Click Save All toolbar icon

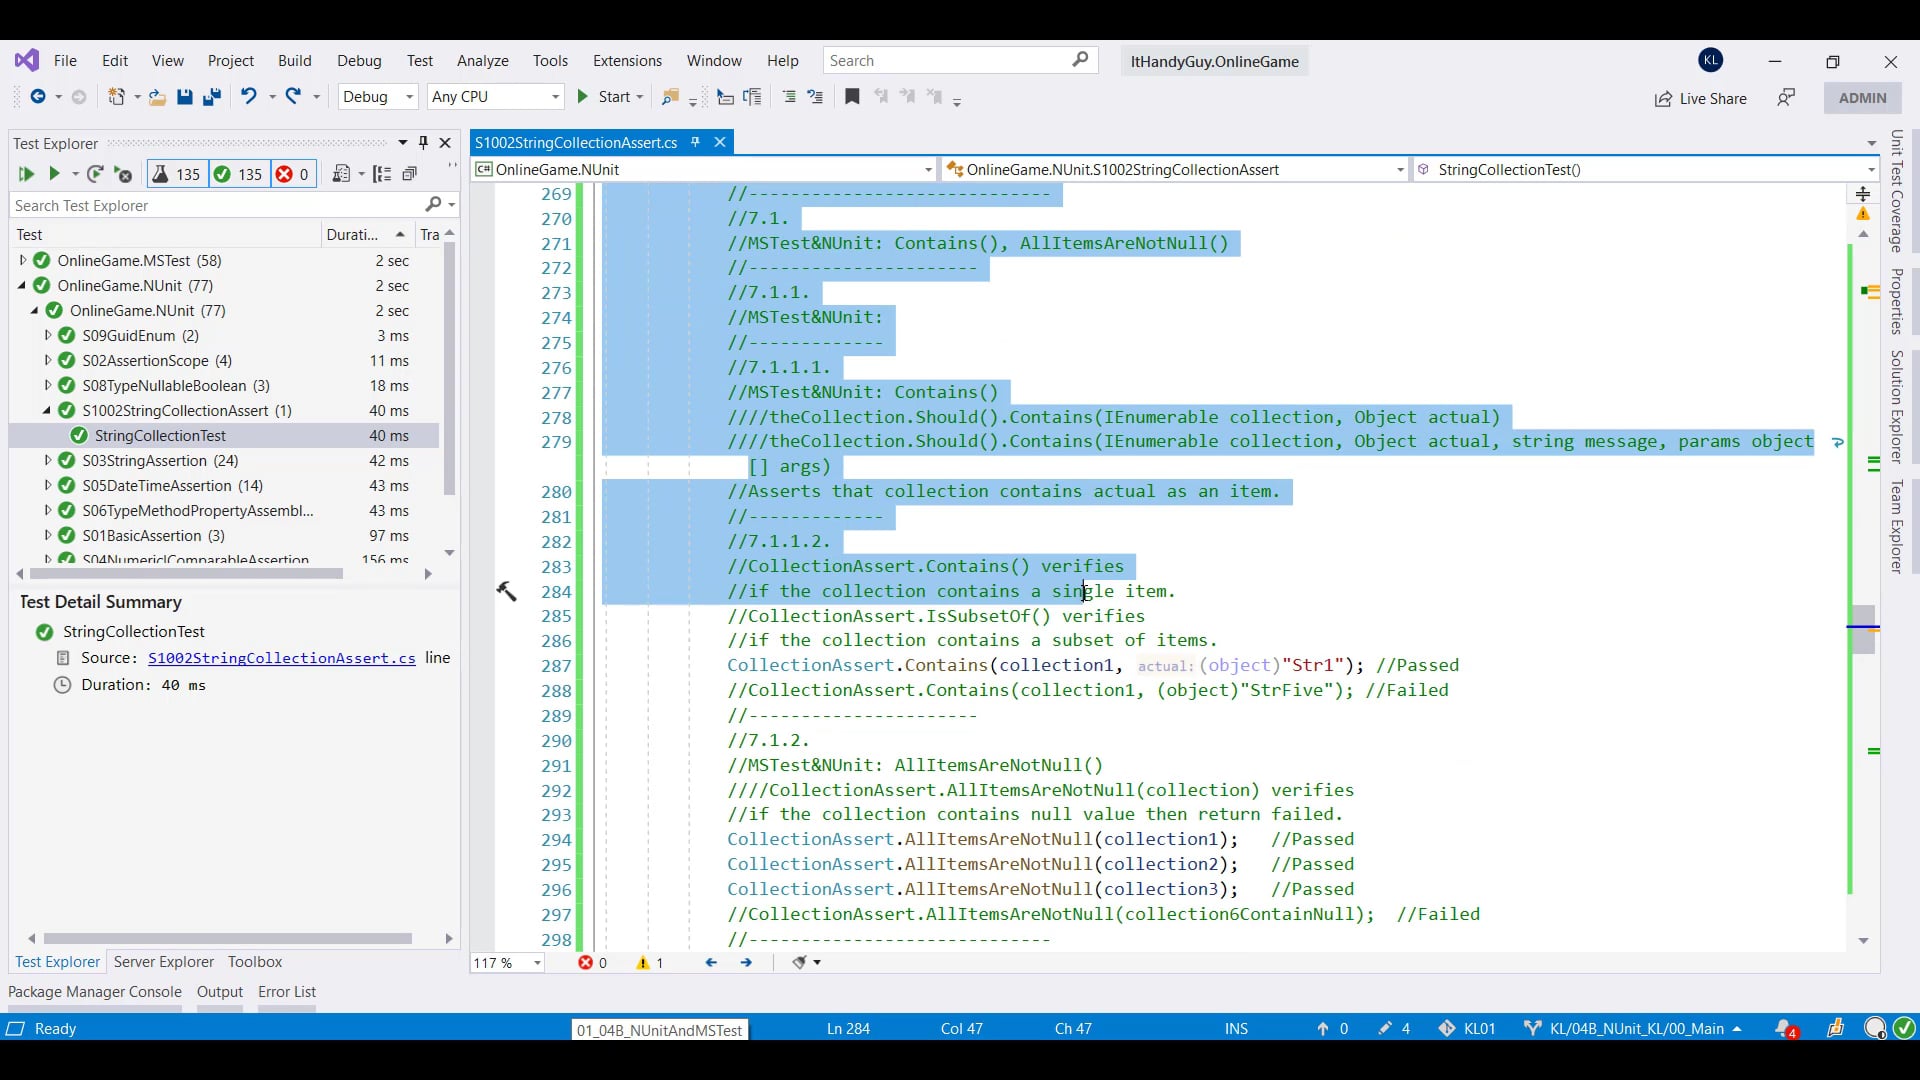212,97
